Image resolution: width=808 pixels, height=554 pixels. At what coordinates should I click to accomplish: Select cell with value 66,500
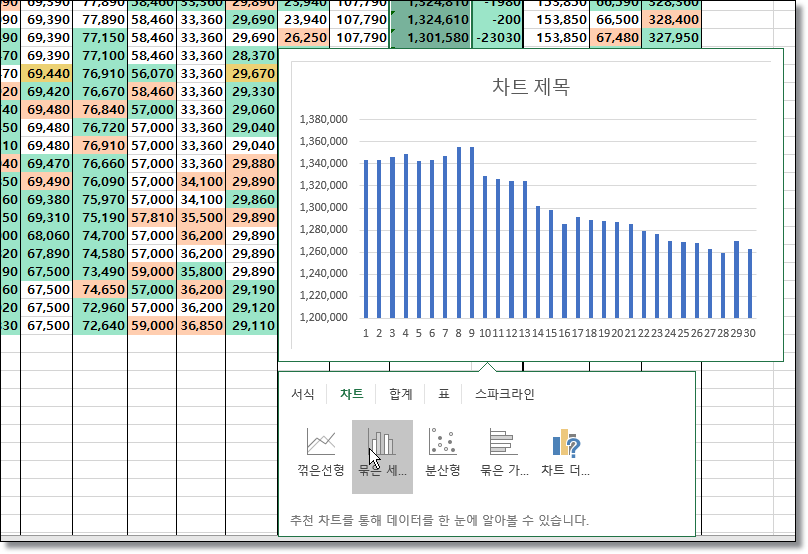pyautogui.click(x=615, y=20)
